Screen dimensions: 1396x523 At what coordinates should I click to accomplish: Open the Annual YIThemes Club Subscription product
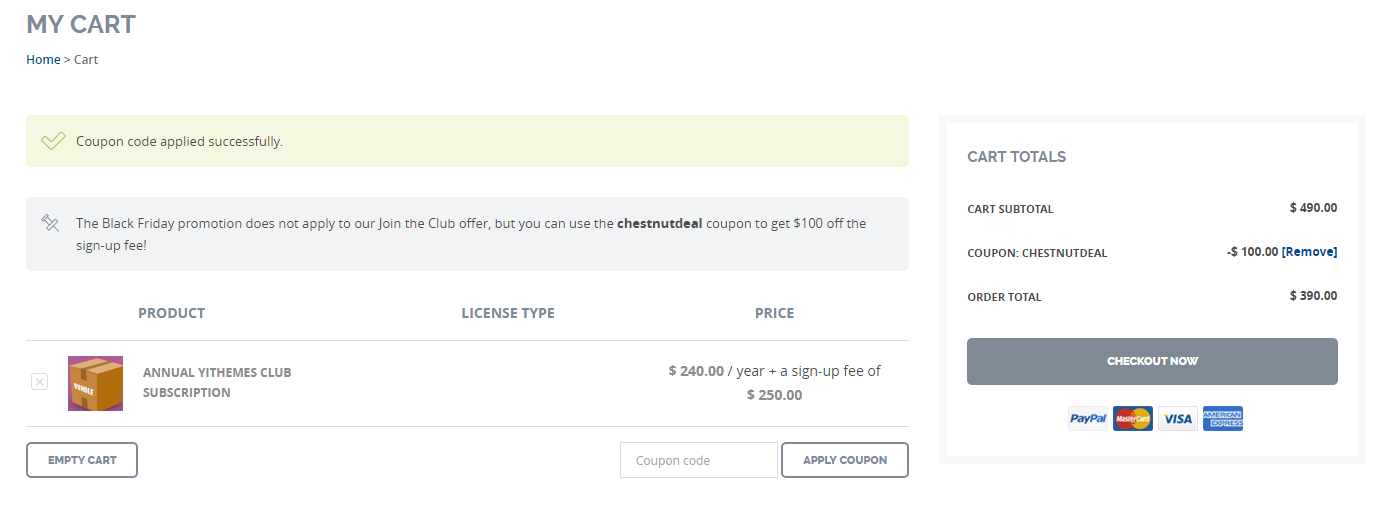pyautogui.click(x=217, y=382)
